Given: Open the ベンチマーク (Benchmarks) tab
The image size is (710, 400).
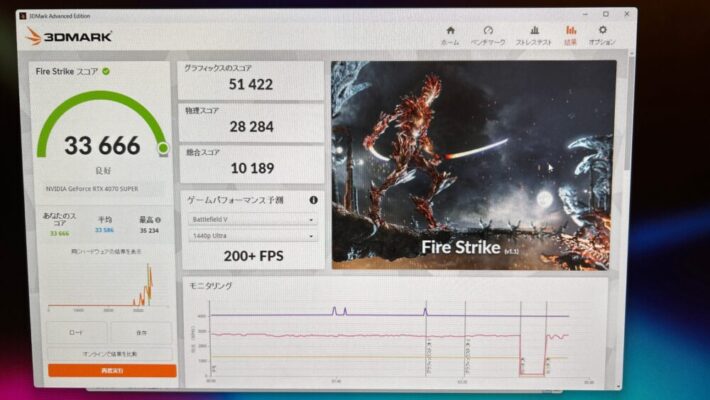Looking at the screenshot, I should (x=488, y=36).
